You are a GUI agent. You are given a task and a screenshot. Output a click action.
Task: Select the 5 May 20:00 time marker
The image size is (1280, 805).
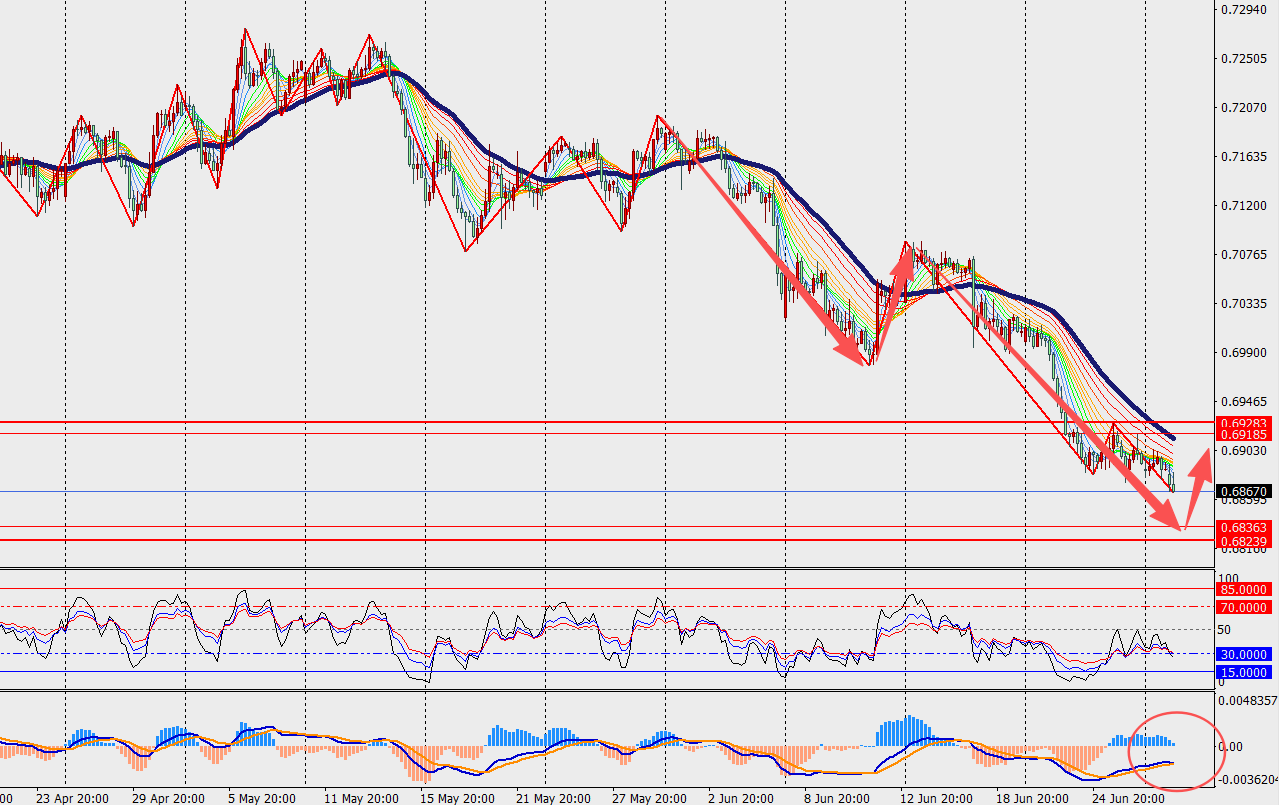point(264,798)
